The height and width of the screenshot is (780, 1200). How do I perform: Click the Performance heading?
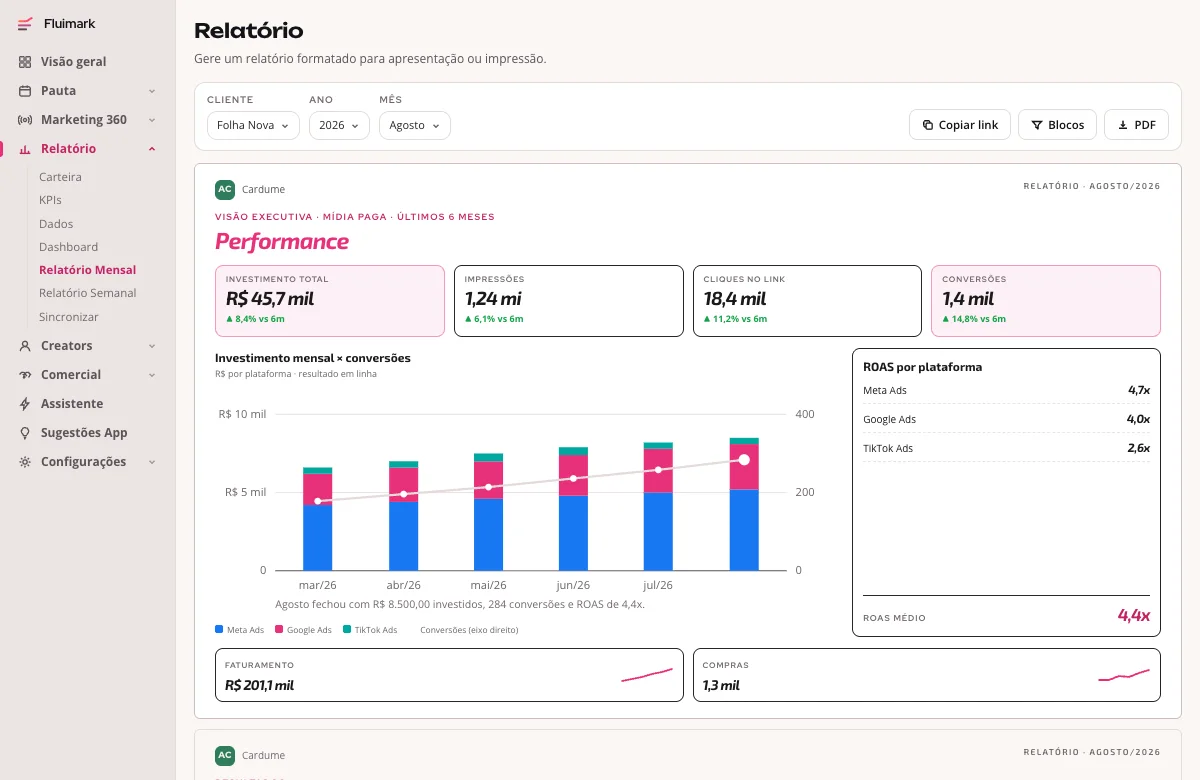pyautogui.click(x=282, y=242)
